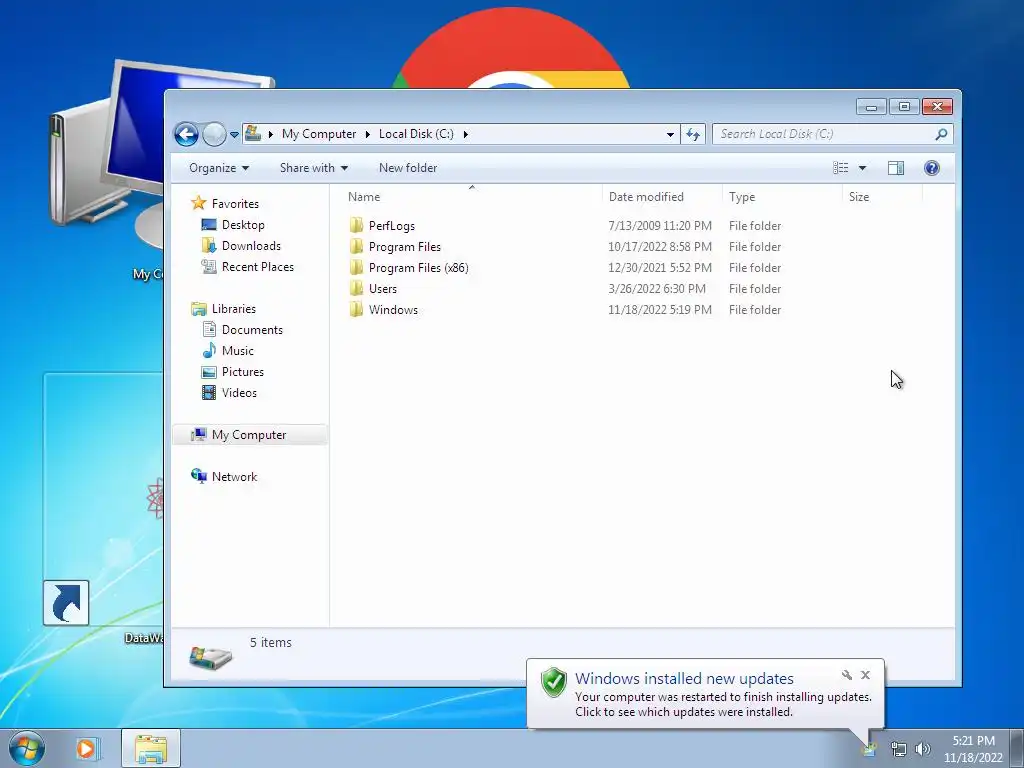Open Downloads under Favorites
Screen dimensions: 1024x768
(x=251, y=246)
